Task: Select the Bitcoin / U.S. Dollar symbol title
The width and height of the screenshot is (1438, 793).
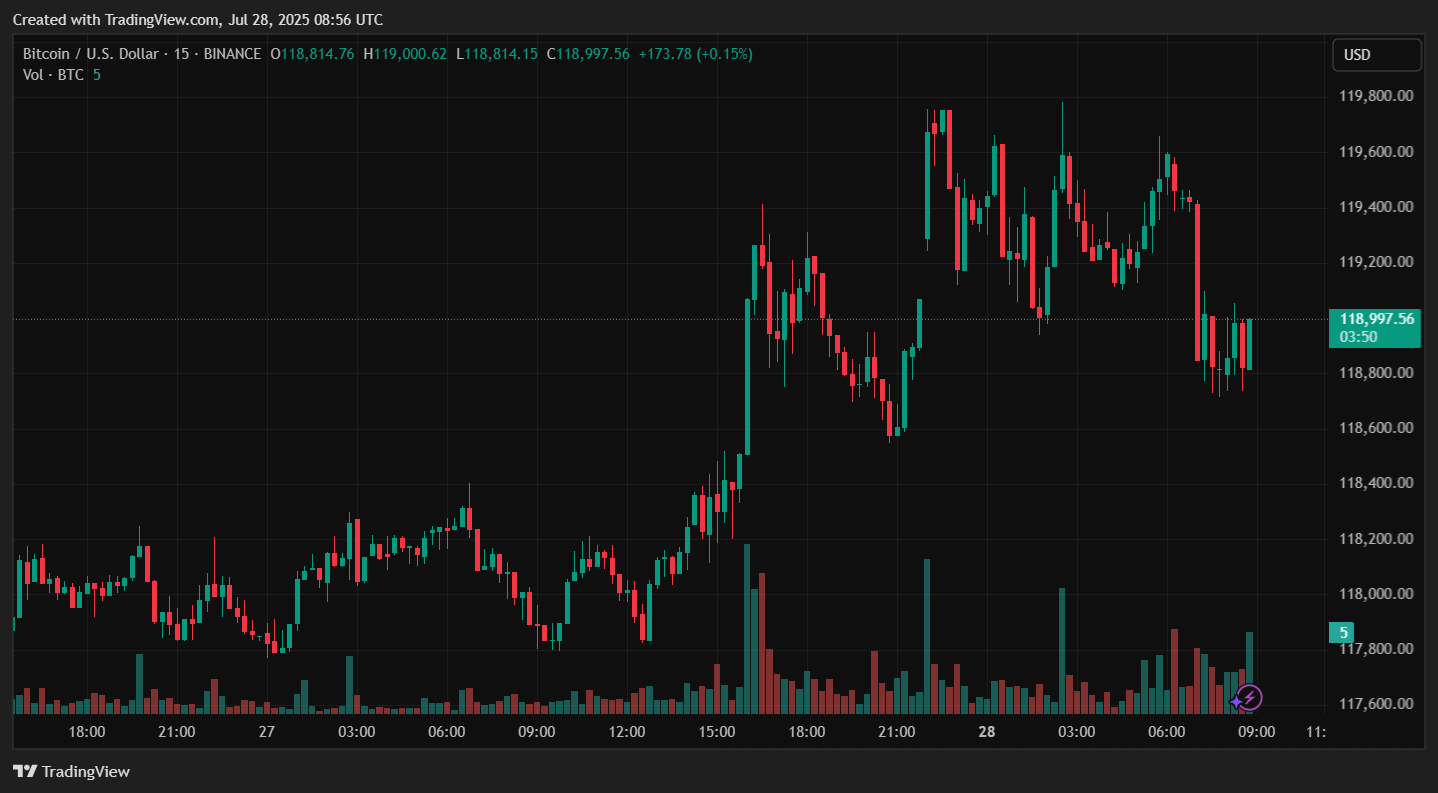Action: click(x=92, y=54)
